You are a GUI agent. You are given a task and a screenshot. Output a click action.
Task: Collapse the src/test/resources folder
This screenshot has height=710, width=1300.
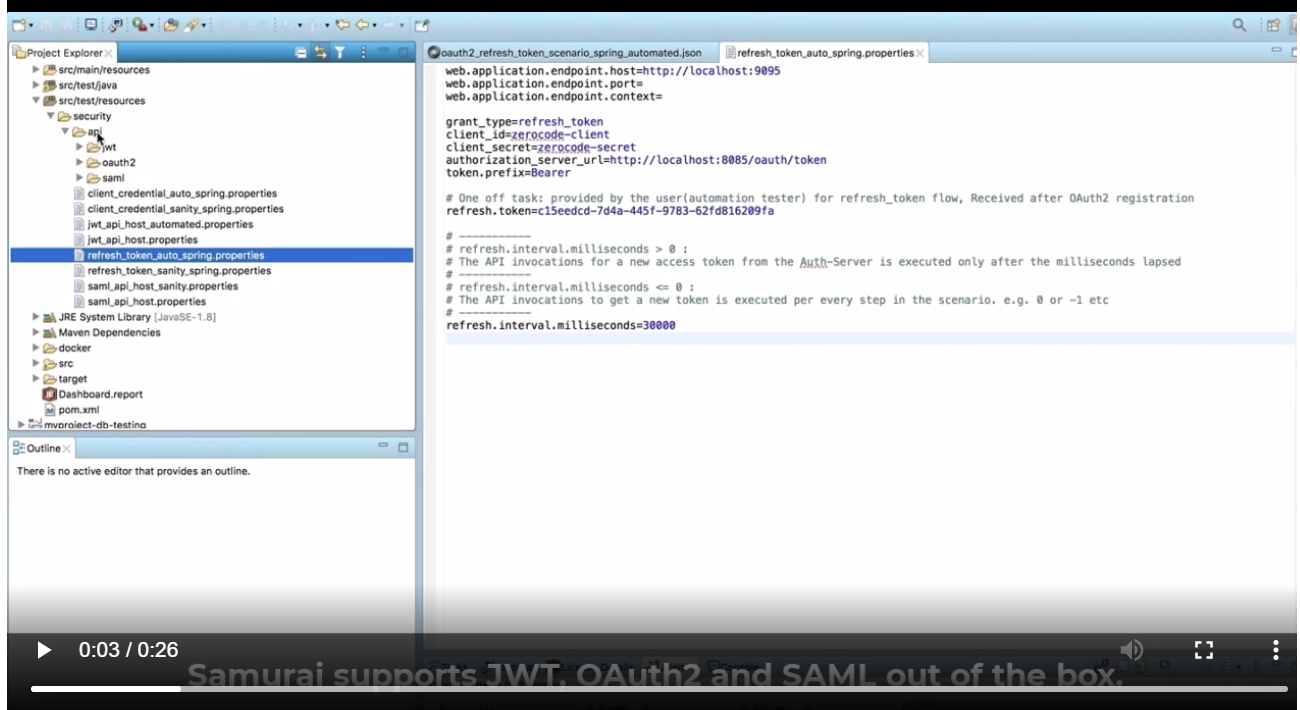(x=36, y=101)
